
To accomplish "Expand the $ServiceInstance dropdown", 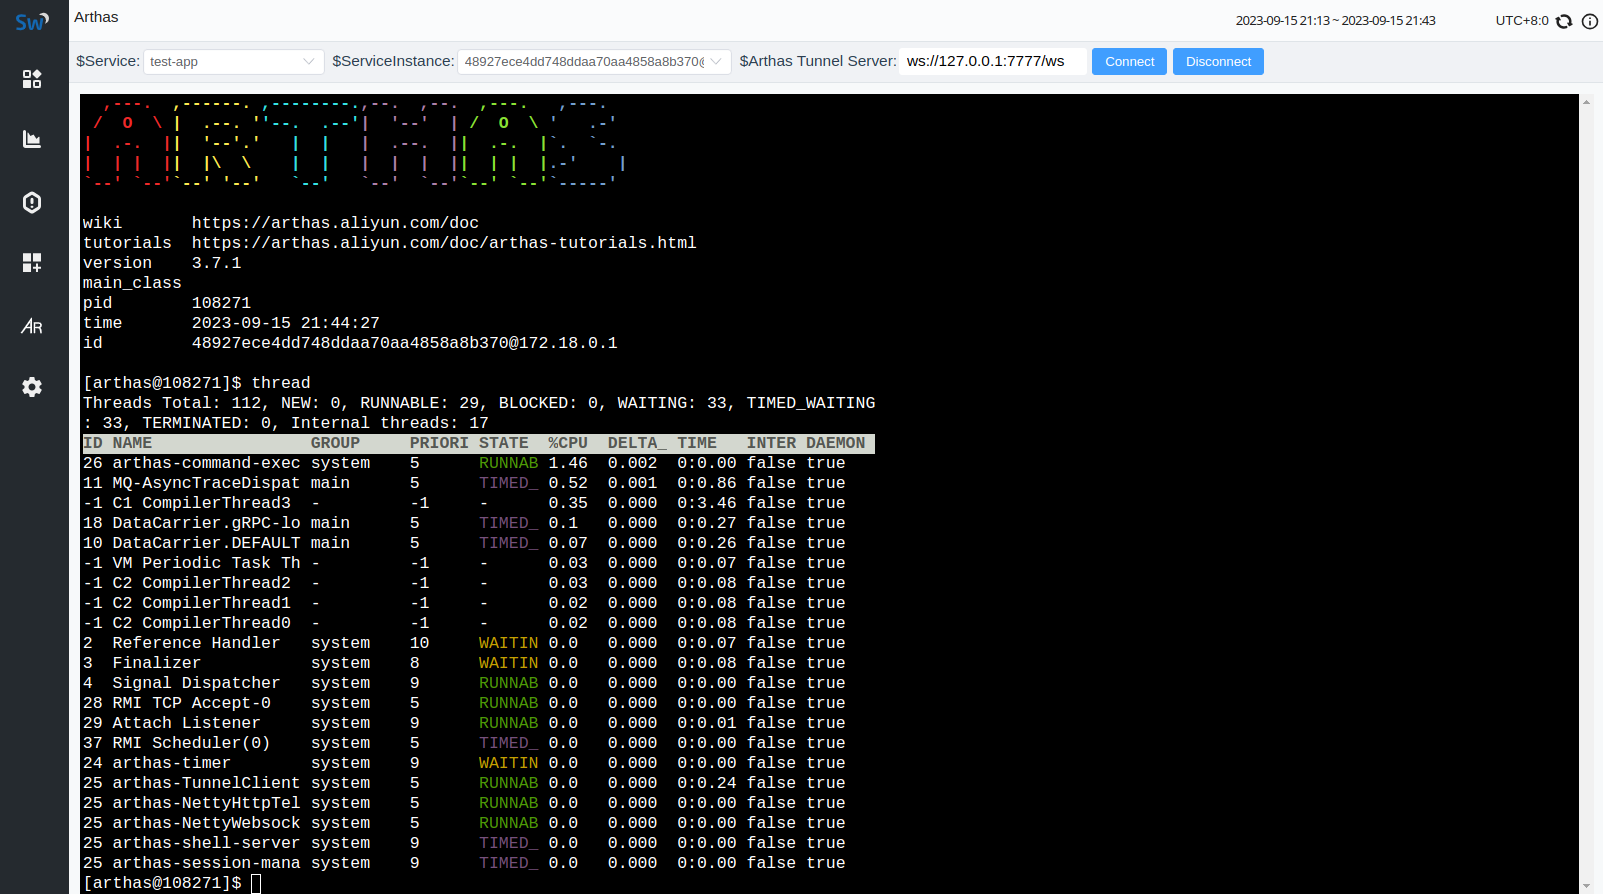I will (x=593, y=62).
